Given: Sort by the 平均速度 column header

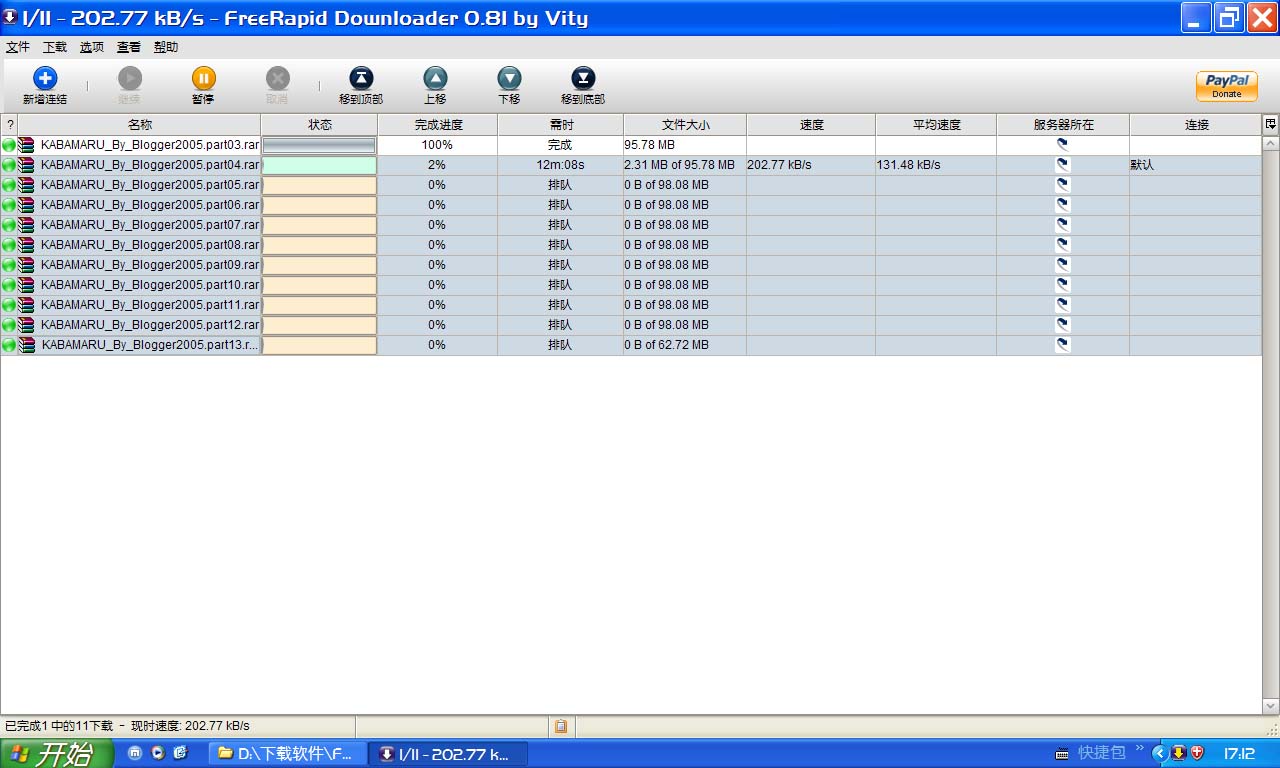Looking at the screenshot, I should (x=936, y=125).
